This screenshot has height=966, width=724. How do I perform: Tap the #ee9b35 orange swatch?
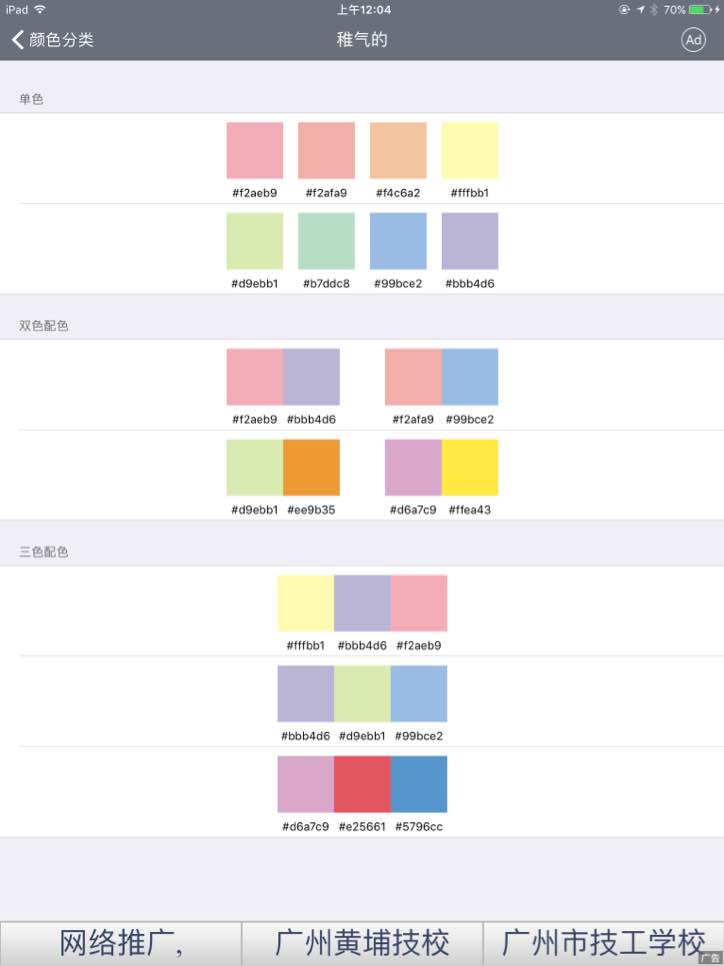(x=311, y=467)
